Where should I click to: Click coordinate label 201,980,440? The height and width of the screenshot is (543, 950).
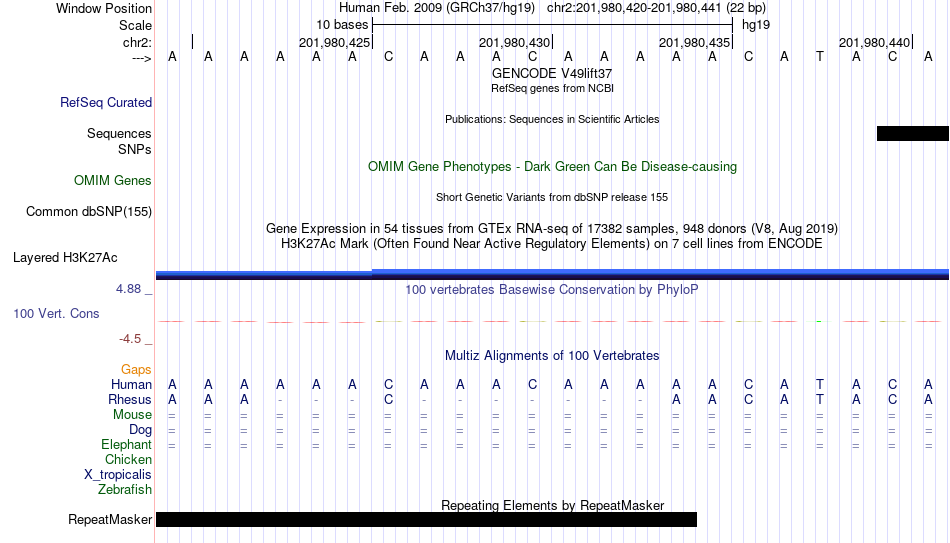(874, 42)
